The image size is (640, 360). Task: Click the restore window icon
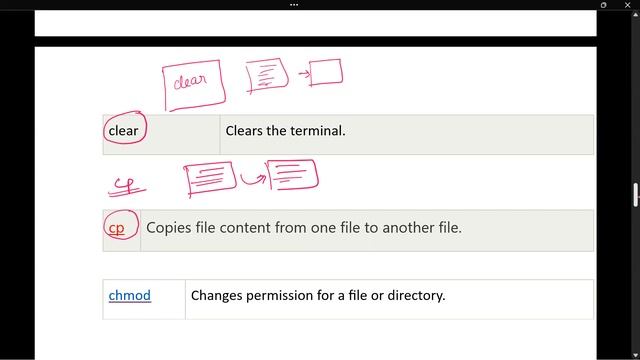pyautogui.click(x=603, y=5)
